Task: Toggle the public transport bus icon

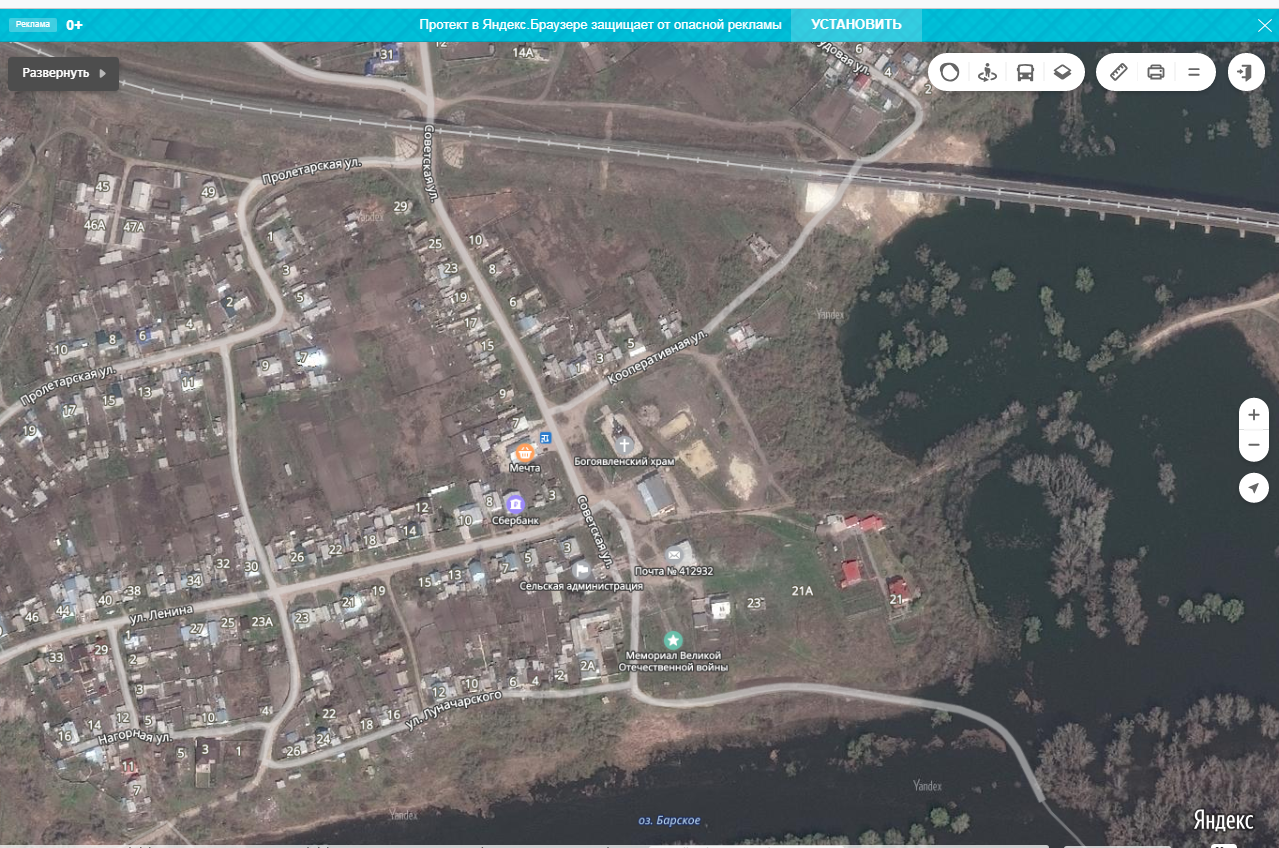Action: [x=1025, y=72]
